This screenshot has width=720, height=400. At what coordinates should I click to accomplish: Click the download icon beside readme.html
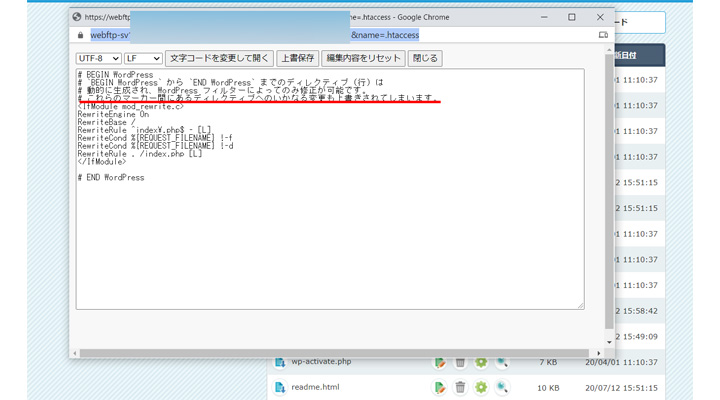click(280, 388)
